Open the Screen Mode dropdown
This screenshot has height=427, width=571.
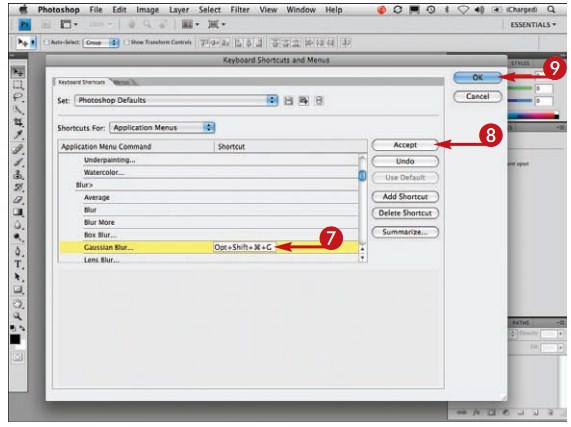[216, 24]
